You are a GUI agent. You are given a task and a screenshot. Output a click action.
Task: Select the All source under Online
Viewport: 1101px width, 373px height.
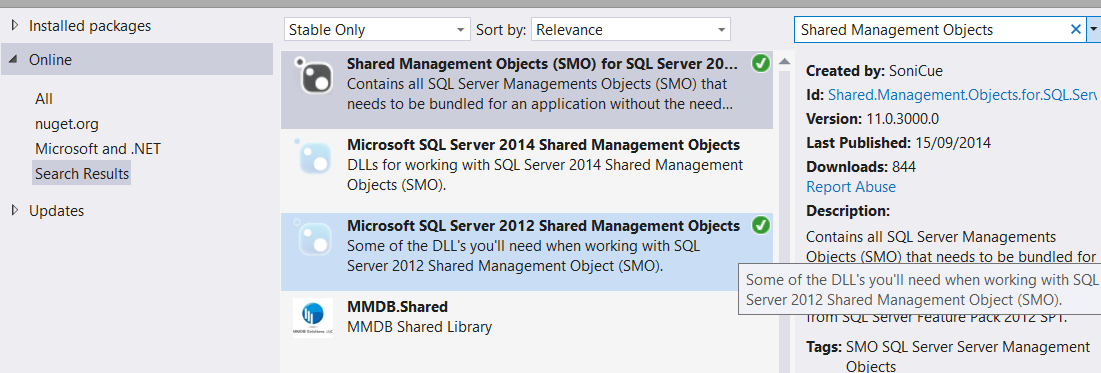click(44, 99)
